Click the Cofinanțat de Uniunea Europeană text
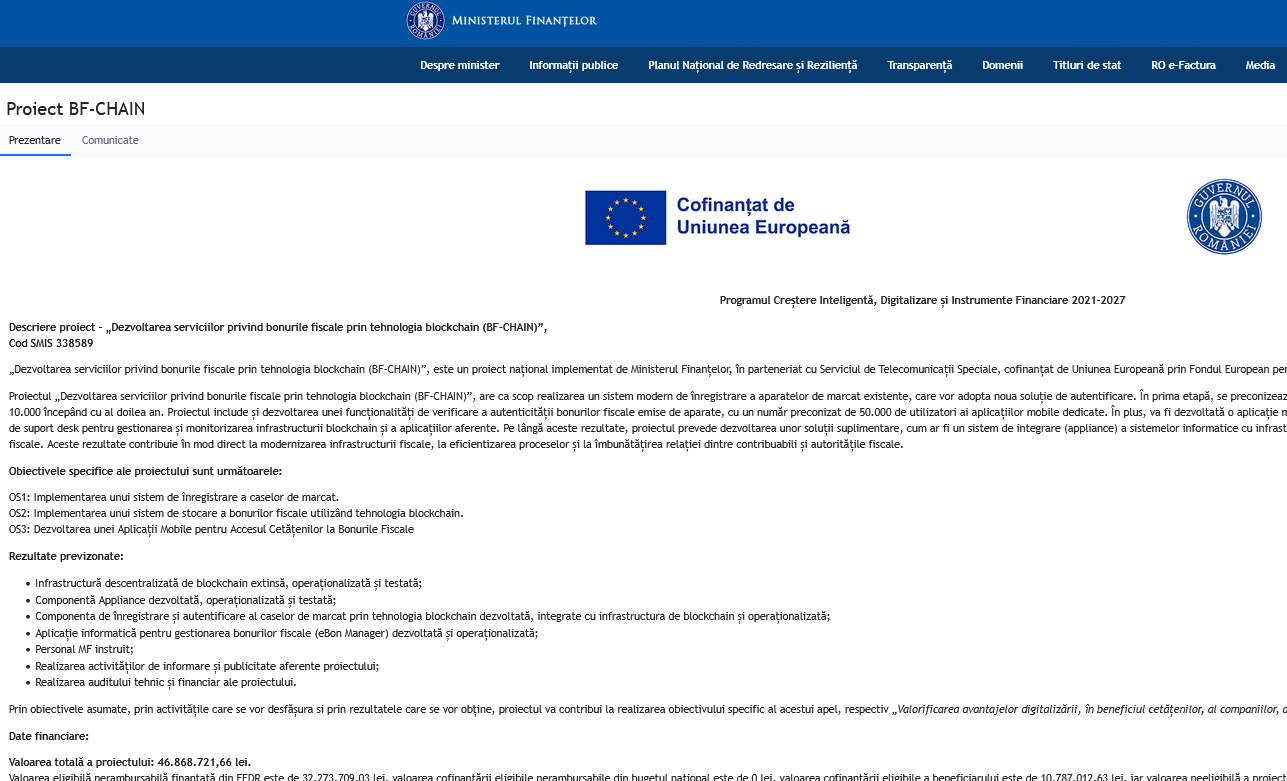 tap(762, 216)
